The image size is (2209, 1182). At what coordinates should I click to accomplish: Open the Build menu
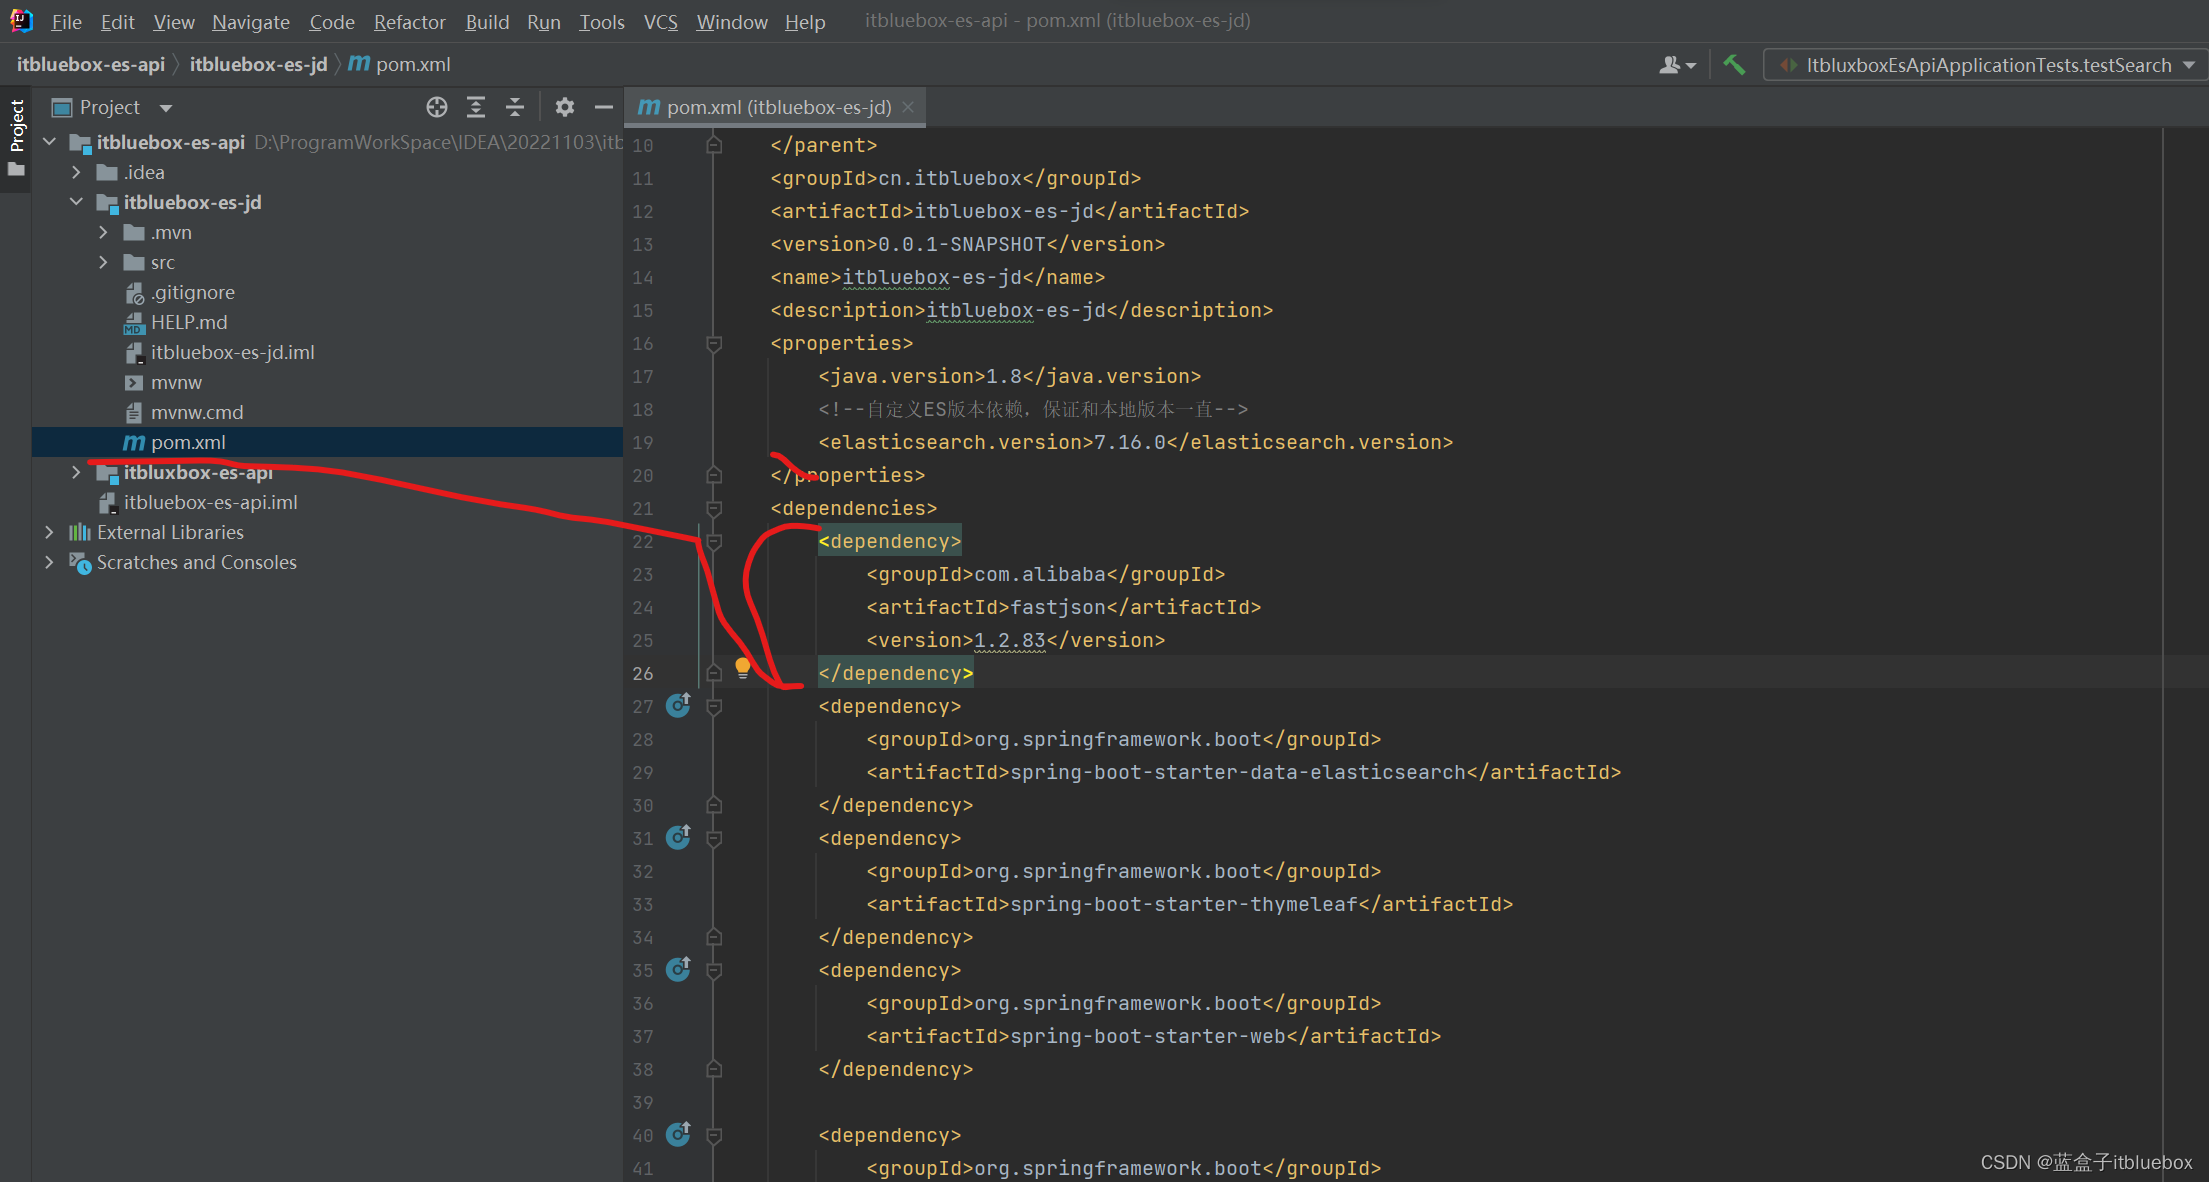(x=487, y=21)
